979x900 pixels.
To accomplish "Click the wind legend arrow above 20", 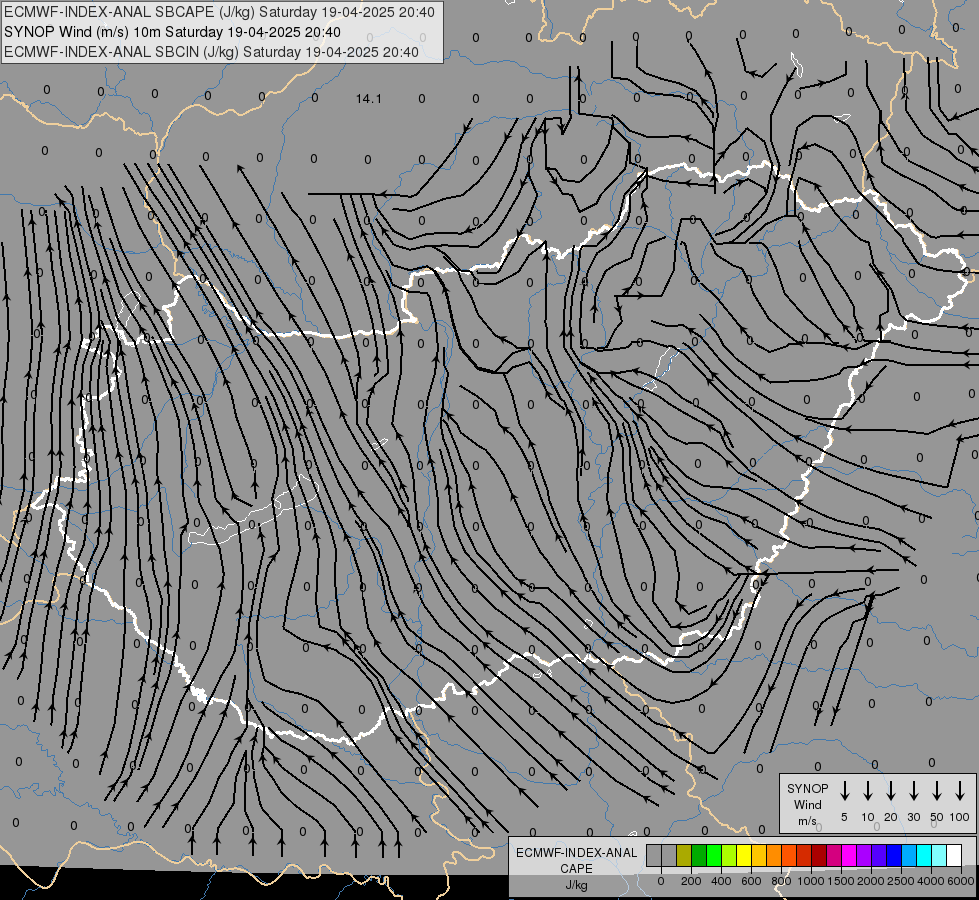I will [891, 791].
